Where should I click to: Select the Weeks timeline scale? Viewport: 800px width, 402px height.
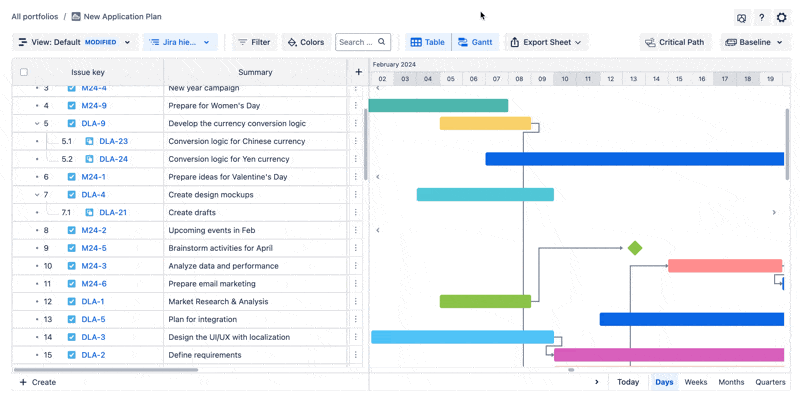click(695, 382)
